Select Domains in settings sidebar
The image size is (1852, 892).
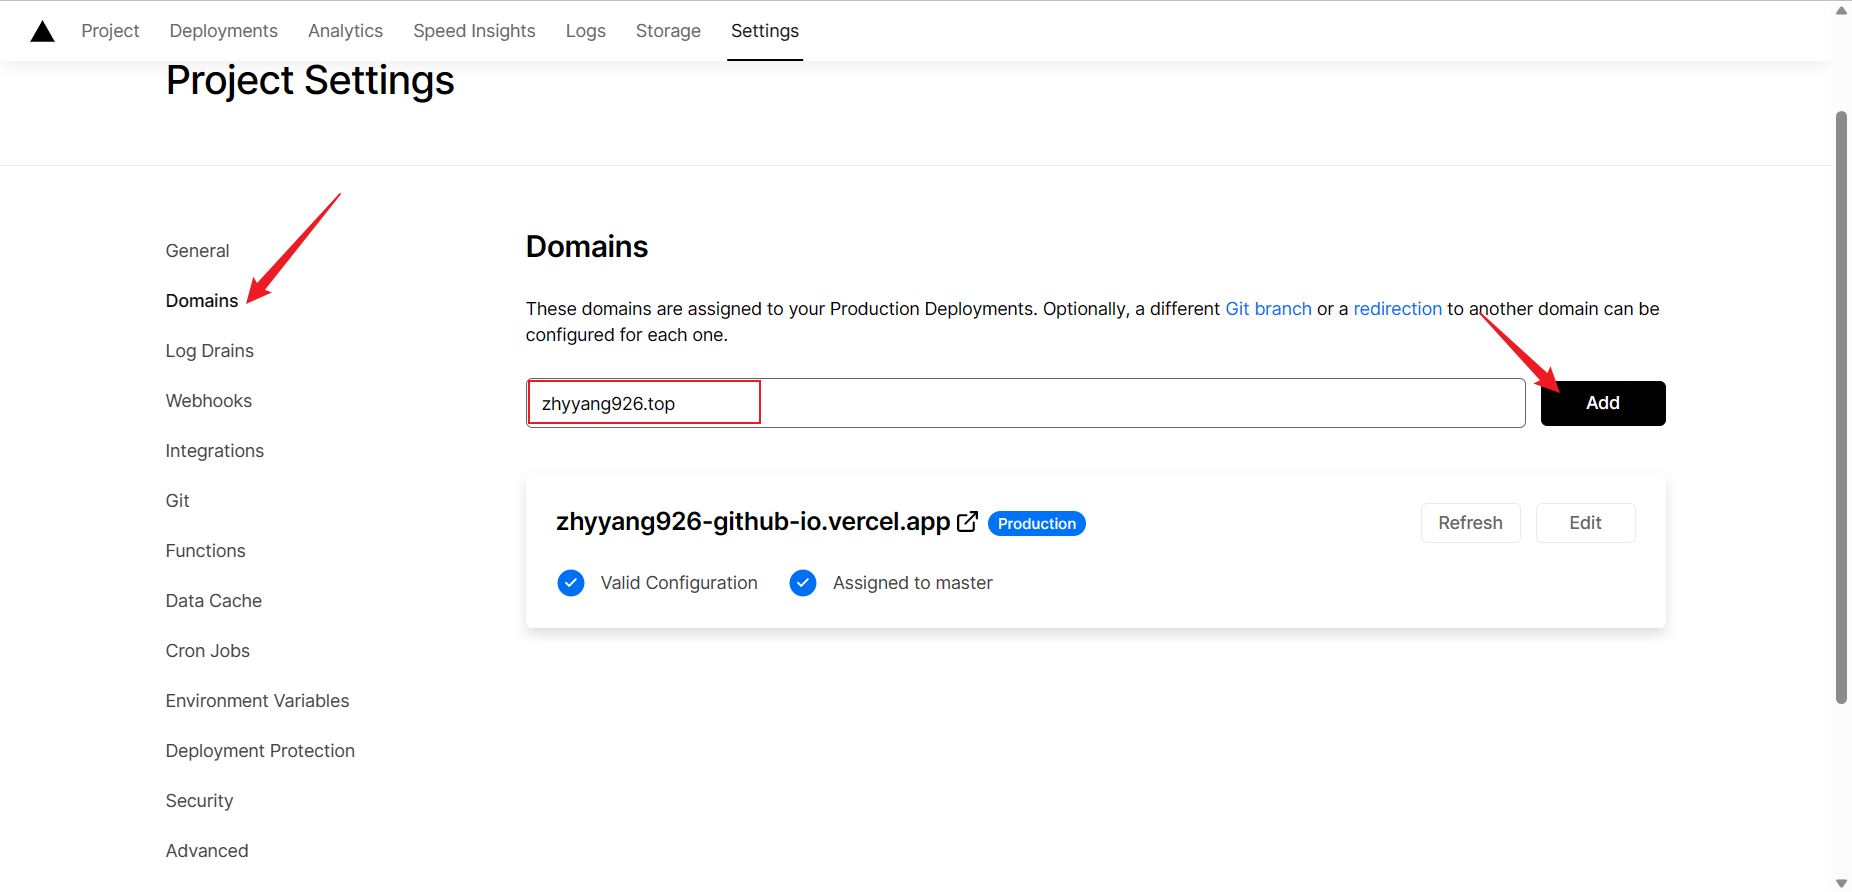(202, 301)
